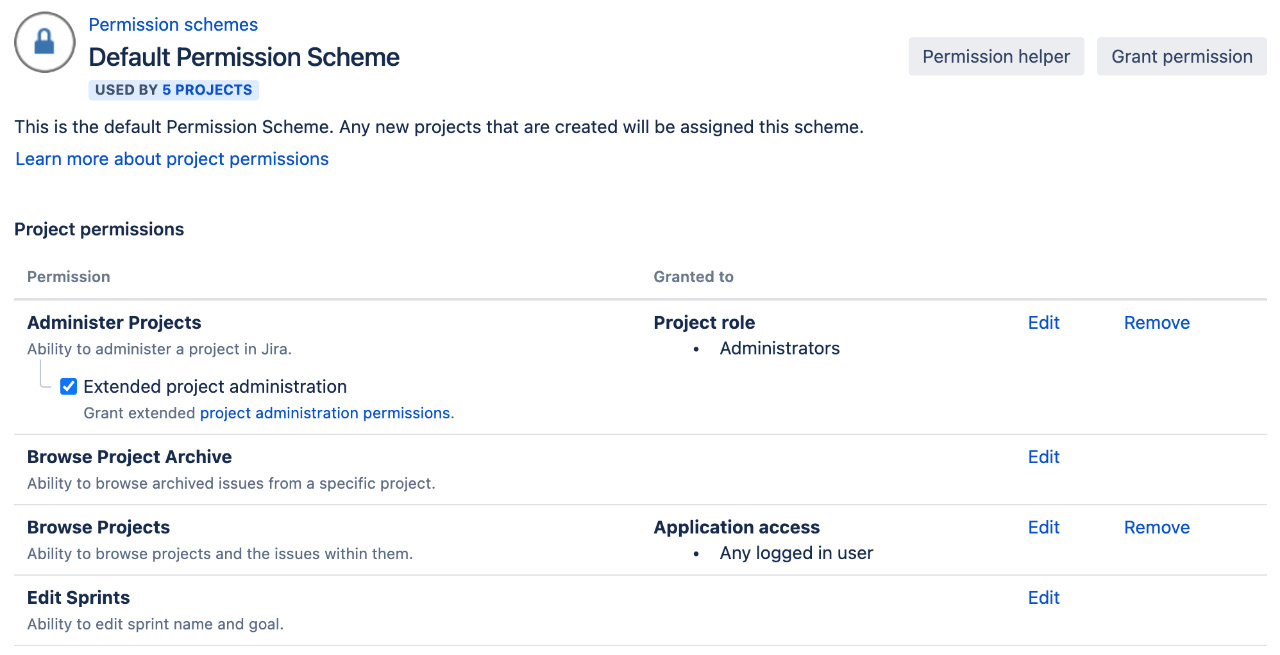Disable Extended project administration
Image resolution: width=1280 pixels, height=655 pixels.
[68, 386]
